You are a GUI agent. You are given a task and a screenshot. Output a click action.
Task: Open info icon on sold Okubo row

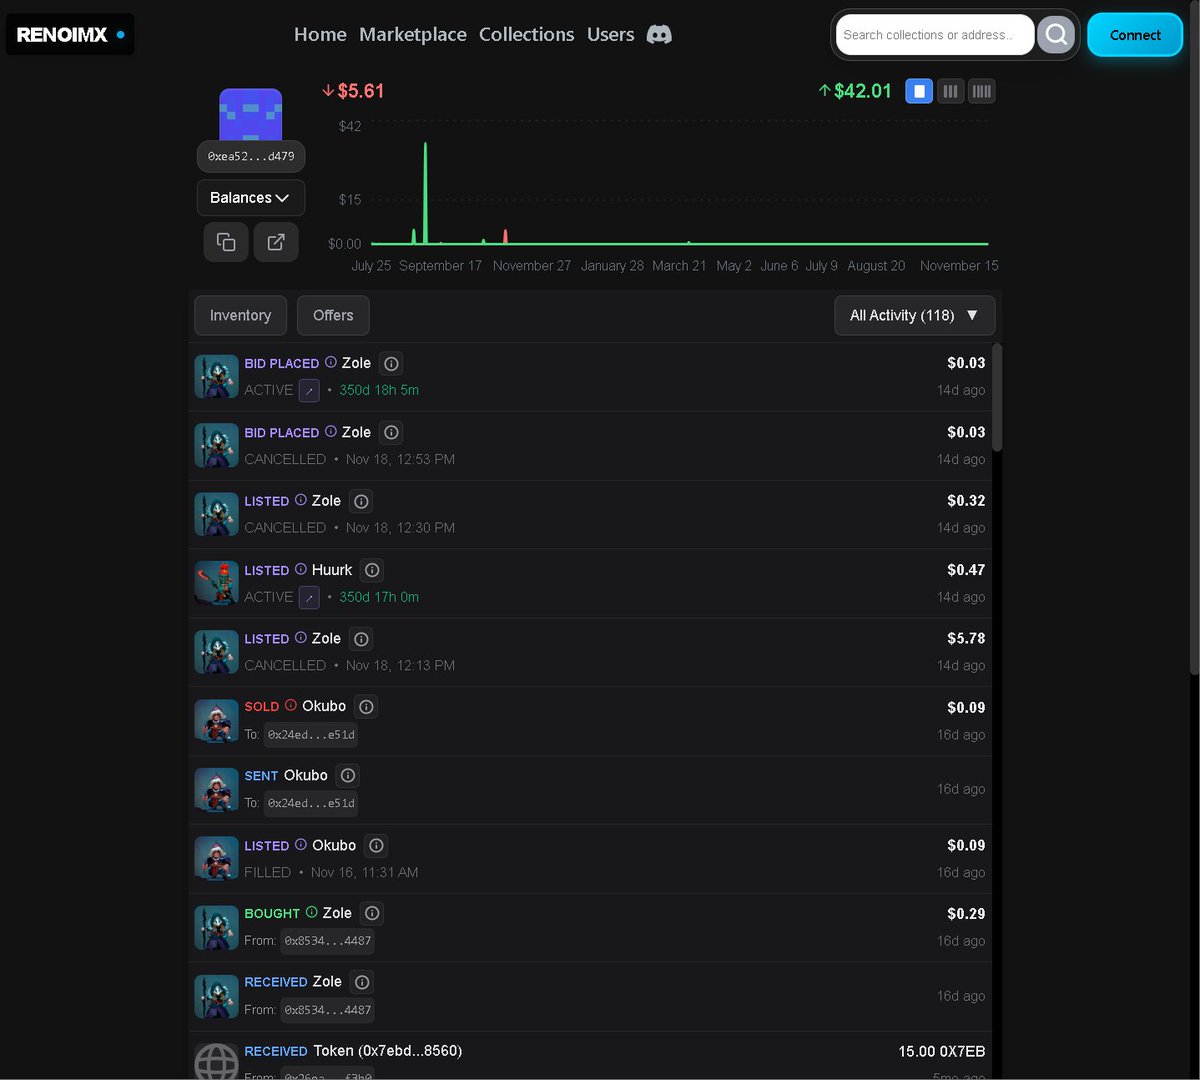click(367, 707)
